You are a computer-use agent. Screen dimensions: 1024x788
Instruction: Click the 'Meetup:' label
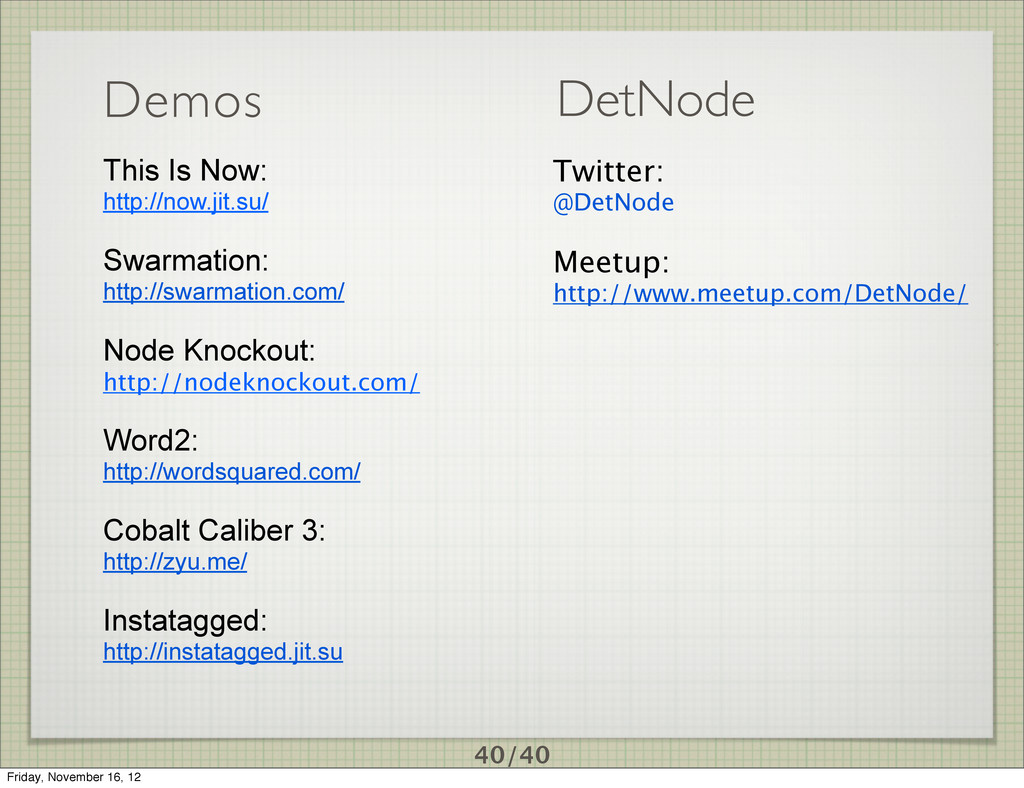click(611, 262)
